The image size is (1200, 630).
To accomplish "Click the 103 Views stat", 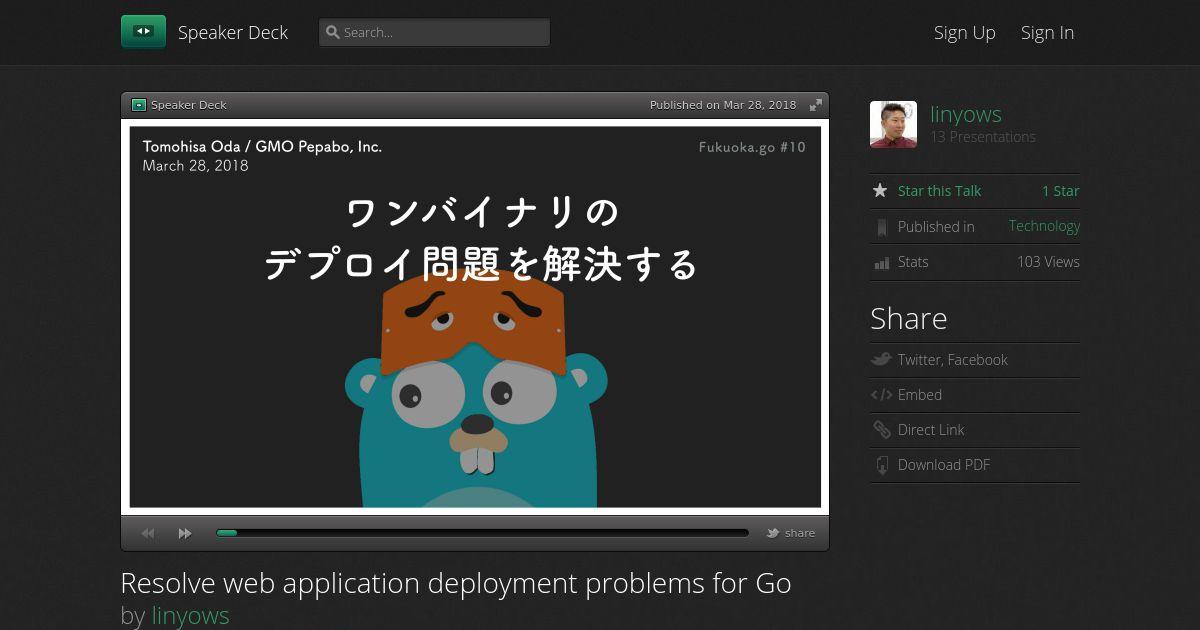I will pyautogui.click(x=1048, y=262).
